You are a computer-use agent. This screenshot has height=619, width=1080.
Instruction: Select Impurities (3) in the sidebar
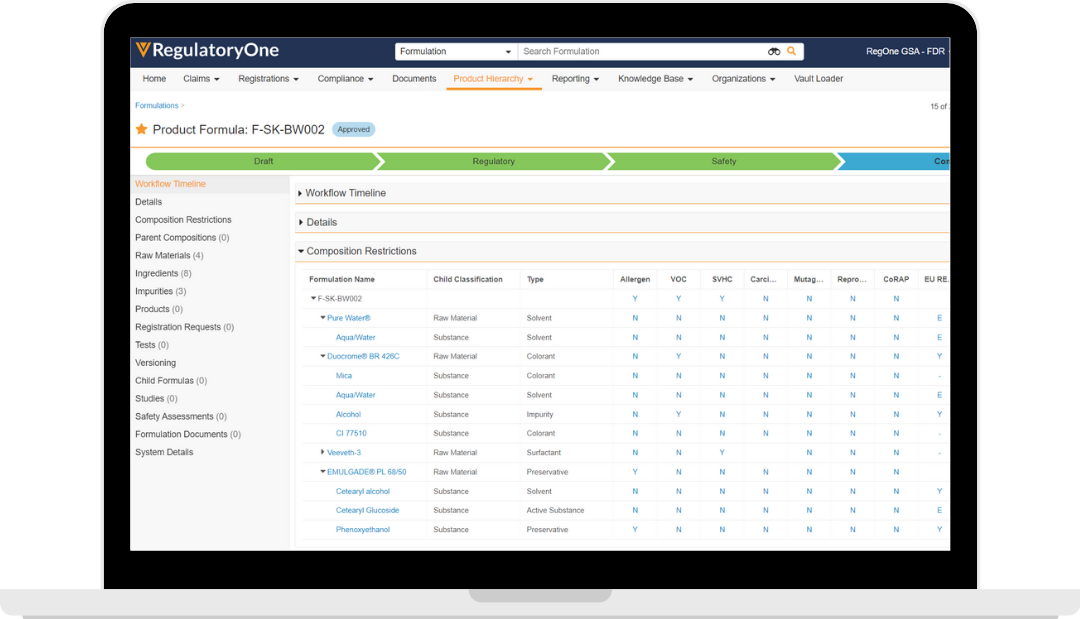(x=160, y=291)
